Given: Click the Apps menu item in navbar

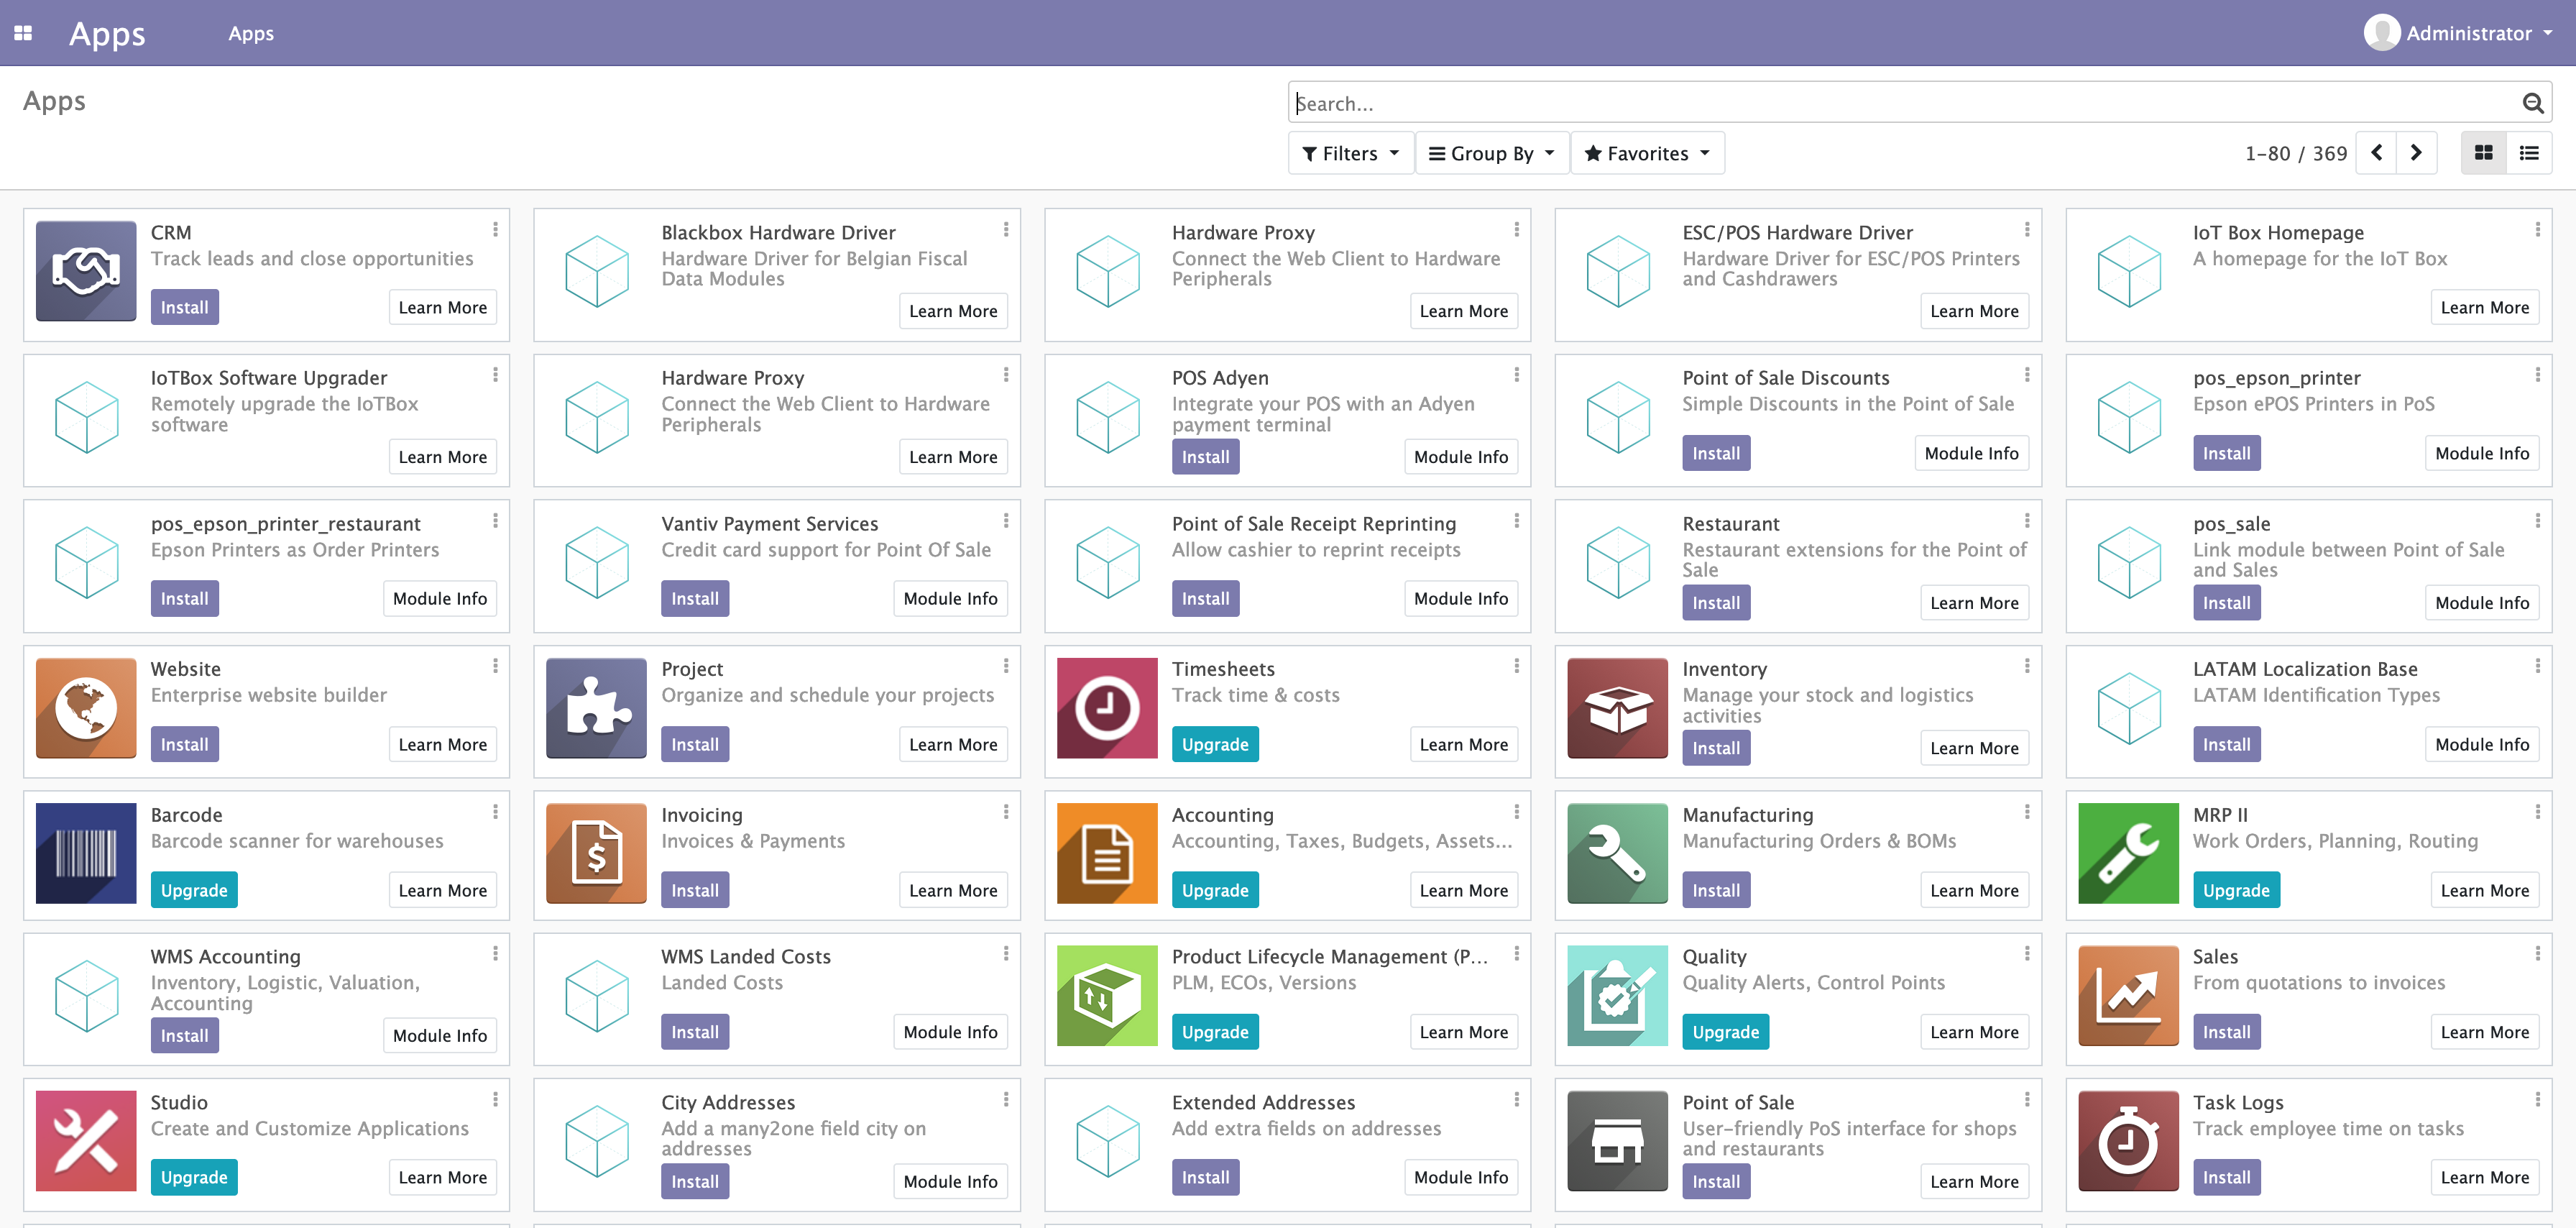Looking at the screenshot, I should coord(251,33).
